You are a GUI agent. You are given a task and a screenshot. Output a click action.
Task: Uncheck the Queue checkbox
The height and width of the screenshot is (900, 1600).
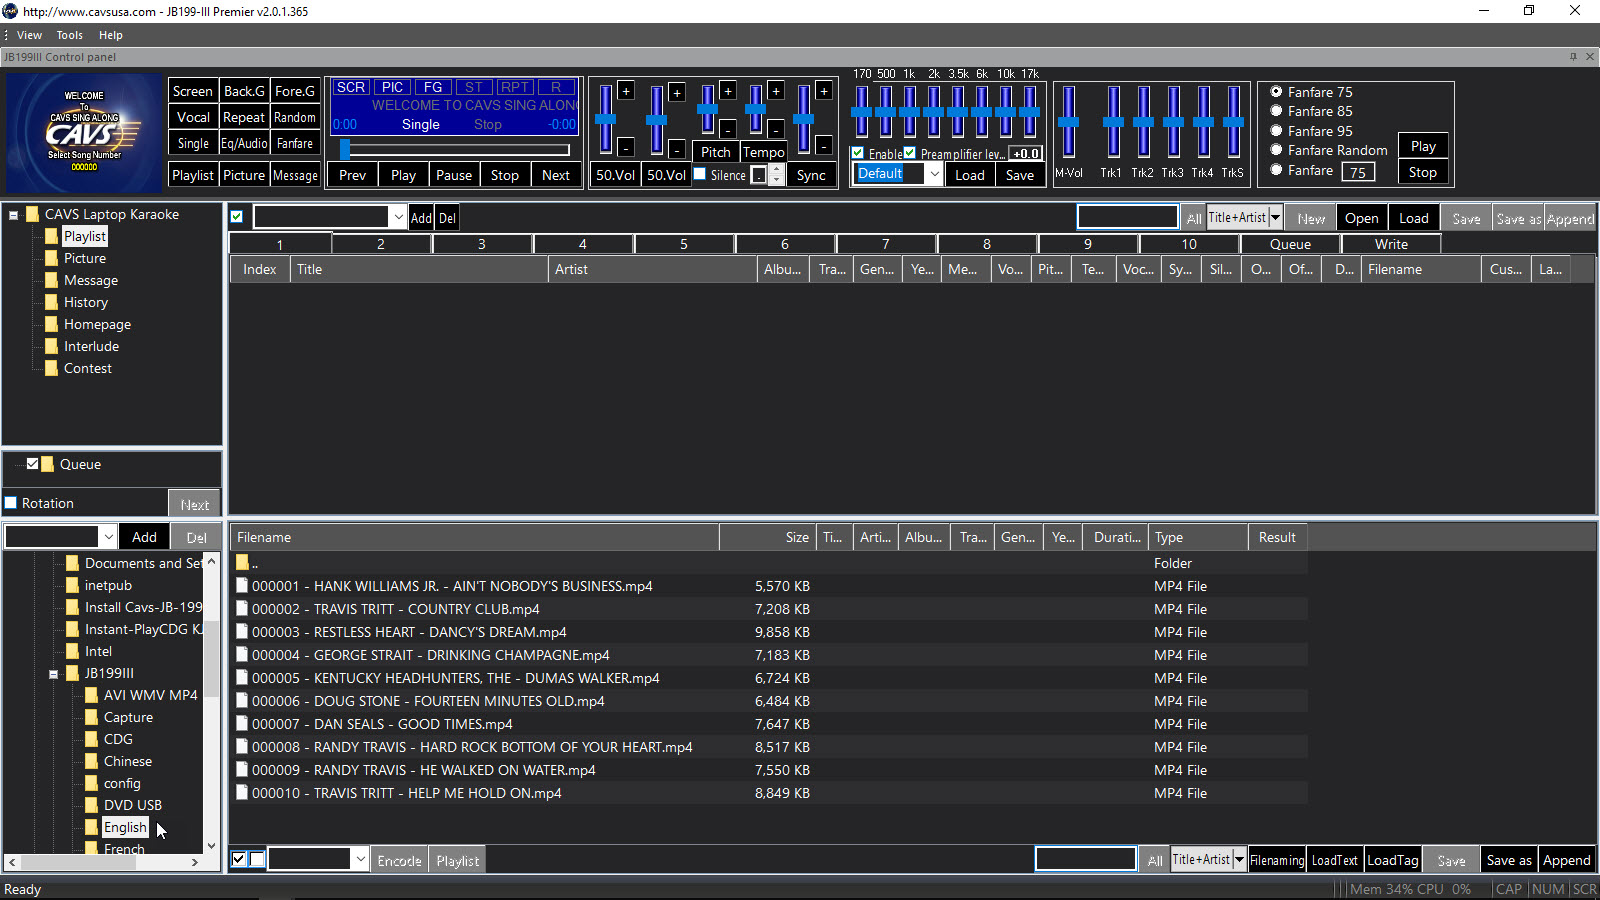[33, 464]
